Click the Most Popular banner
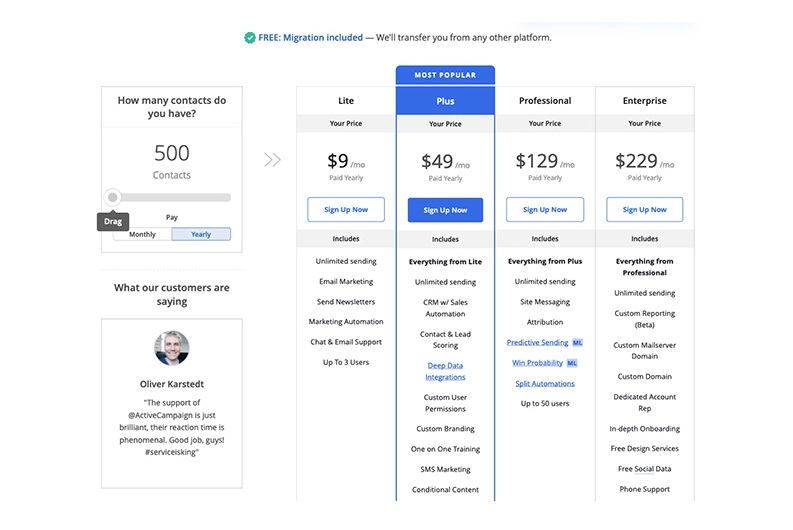The image size is (793, 530). click(x=445, y=75)
